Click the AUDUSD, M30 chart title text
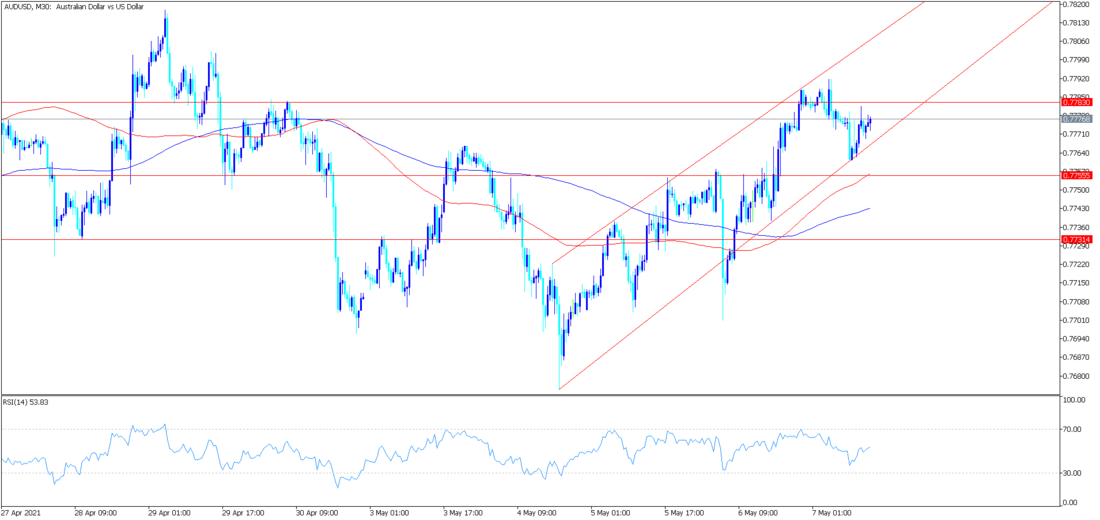Image resolution: width=1100 pixels, height=520 pixels. [x=73, y=6]
